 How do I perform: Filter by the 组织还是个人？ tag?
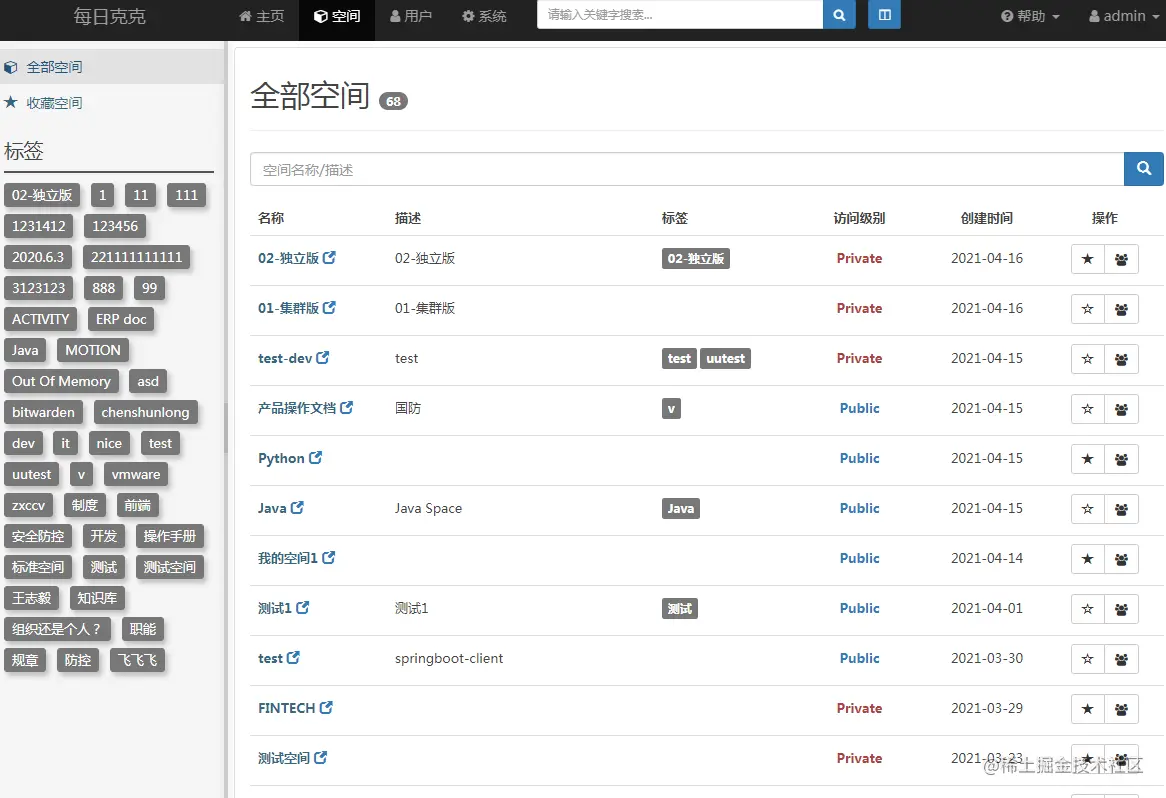[x=57, y=629]
